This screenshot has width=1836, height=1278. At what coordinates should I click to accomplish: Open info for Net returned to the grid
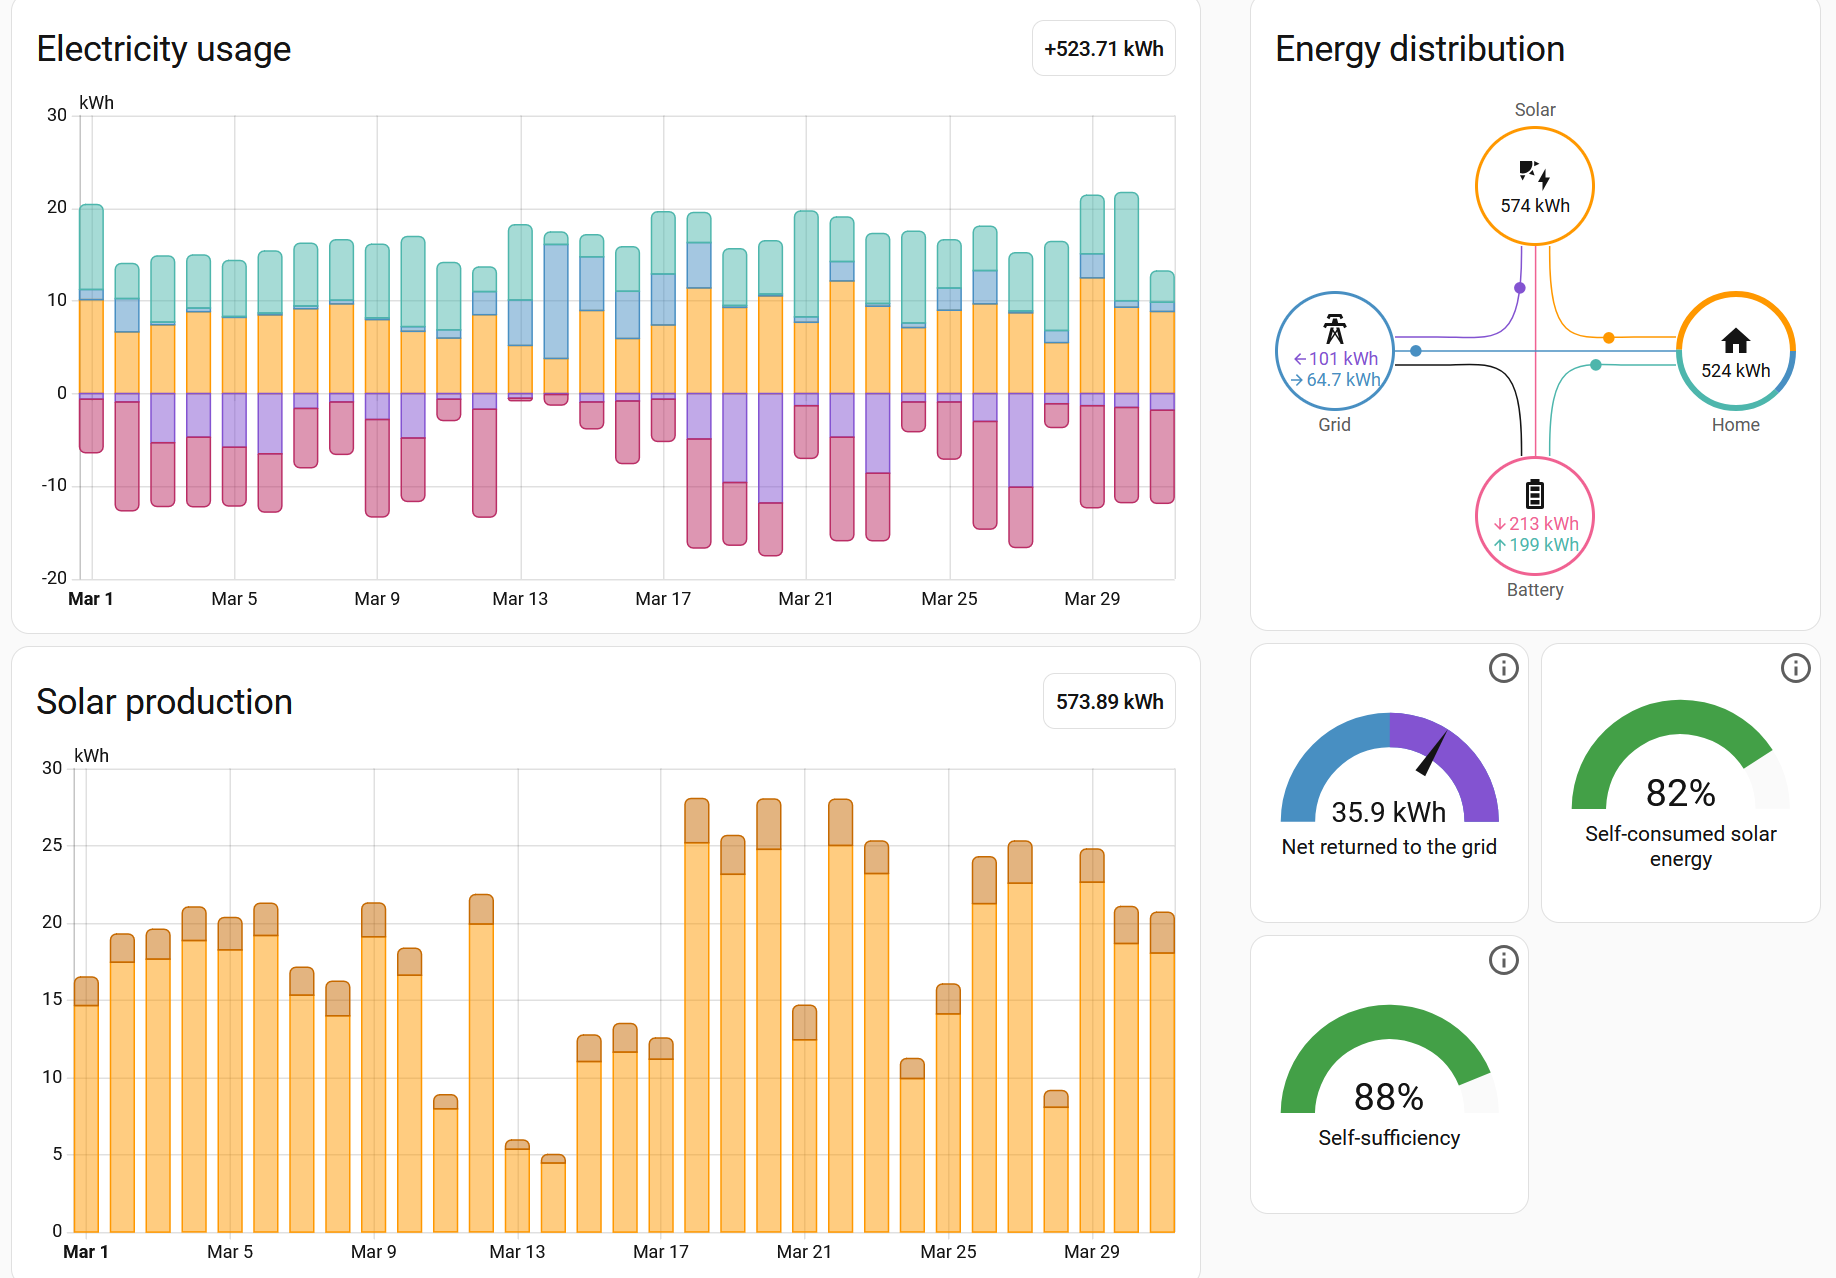coord(1503,668)
